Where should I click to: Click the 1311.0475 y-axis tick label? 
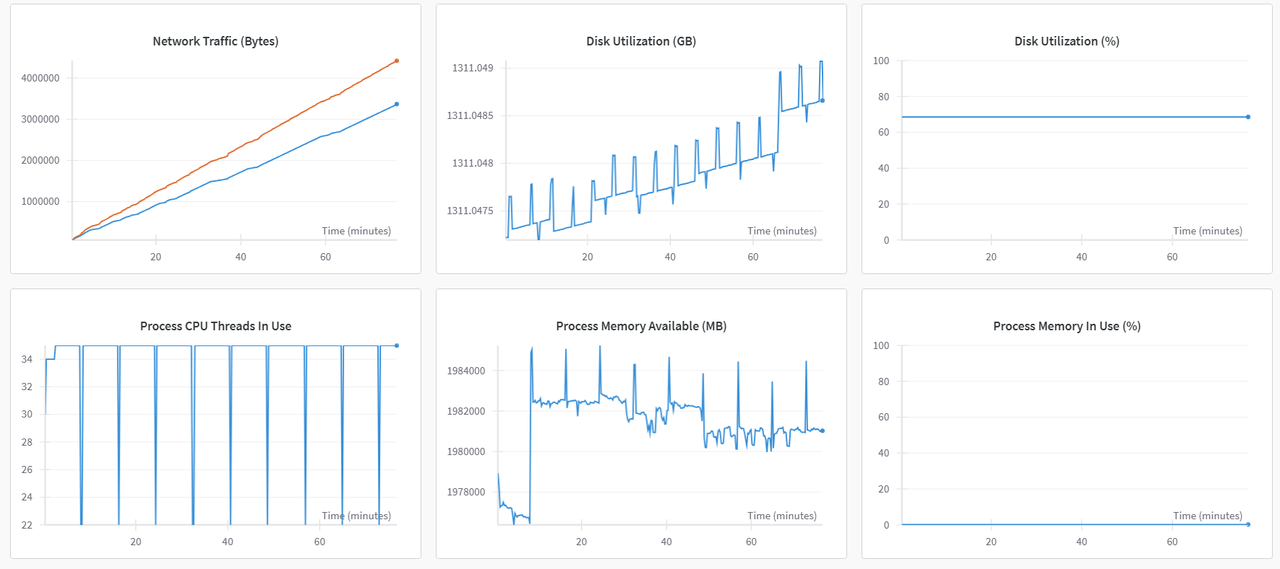tap(468, 211)
